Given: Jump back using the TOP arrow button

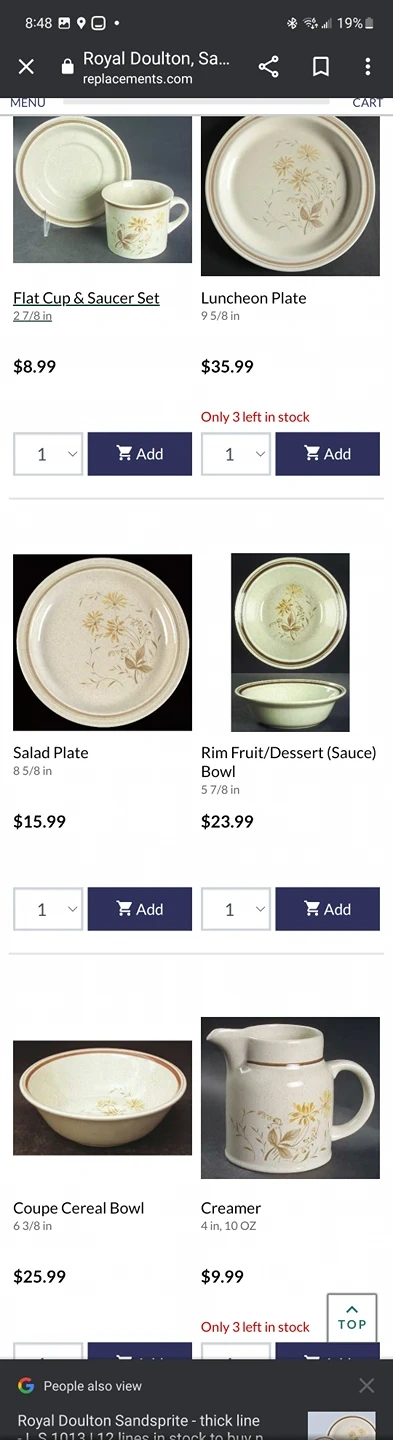Looking at the screenshot, I should tap(352, 1318).
